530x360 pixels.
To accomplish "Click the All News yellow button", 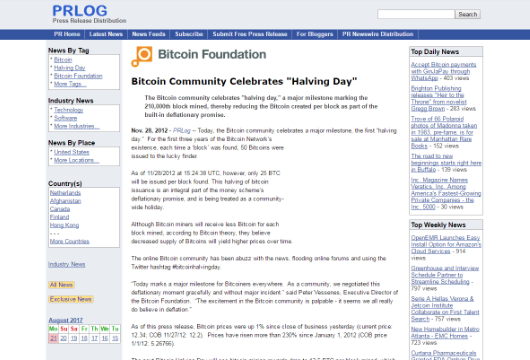I will 61,285.
